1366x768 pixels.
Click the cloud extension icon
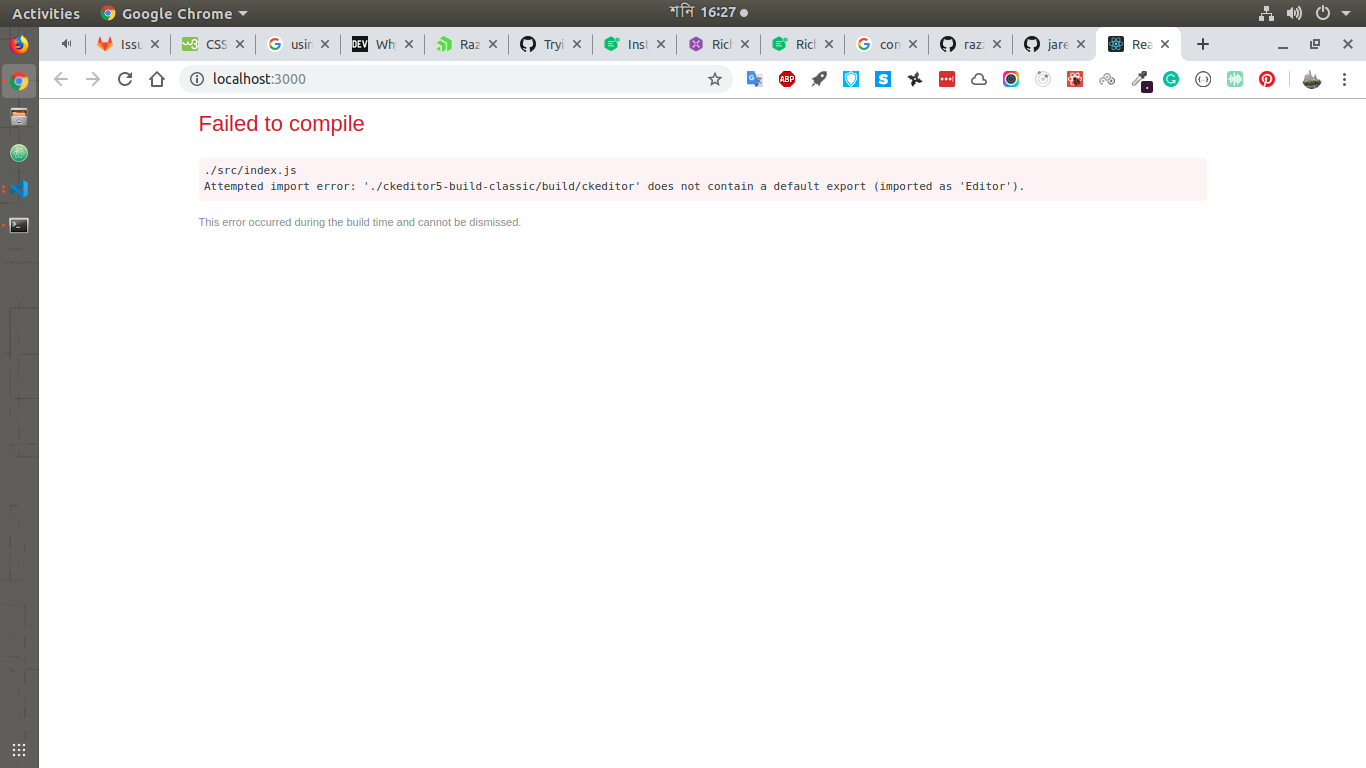978,79
